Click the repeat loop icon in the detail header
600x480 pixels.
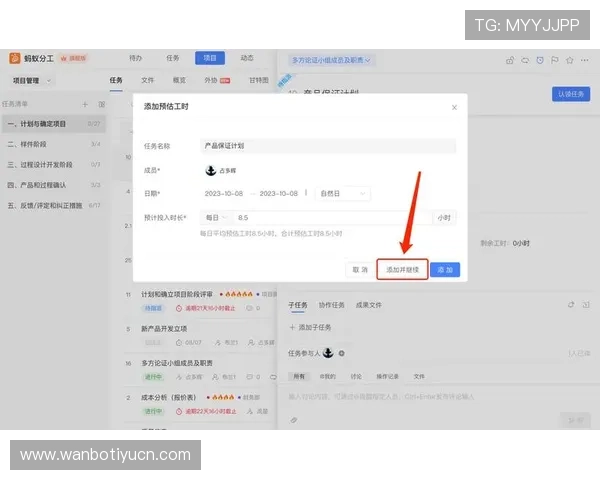(x=525, y=60)
